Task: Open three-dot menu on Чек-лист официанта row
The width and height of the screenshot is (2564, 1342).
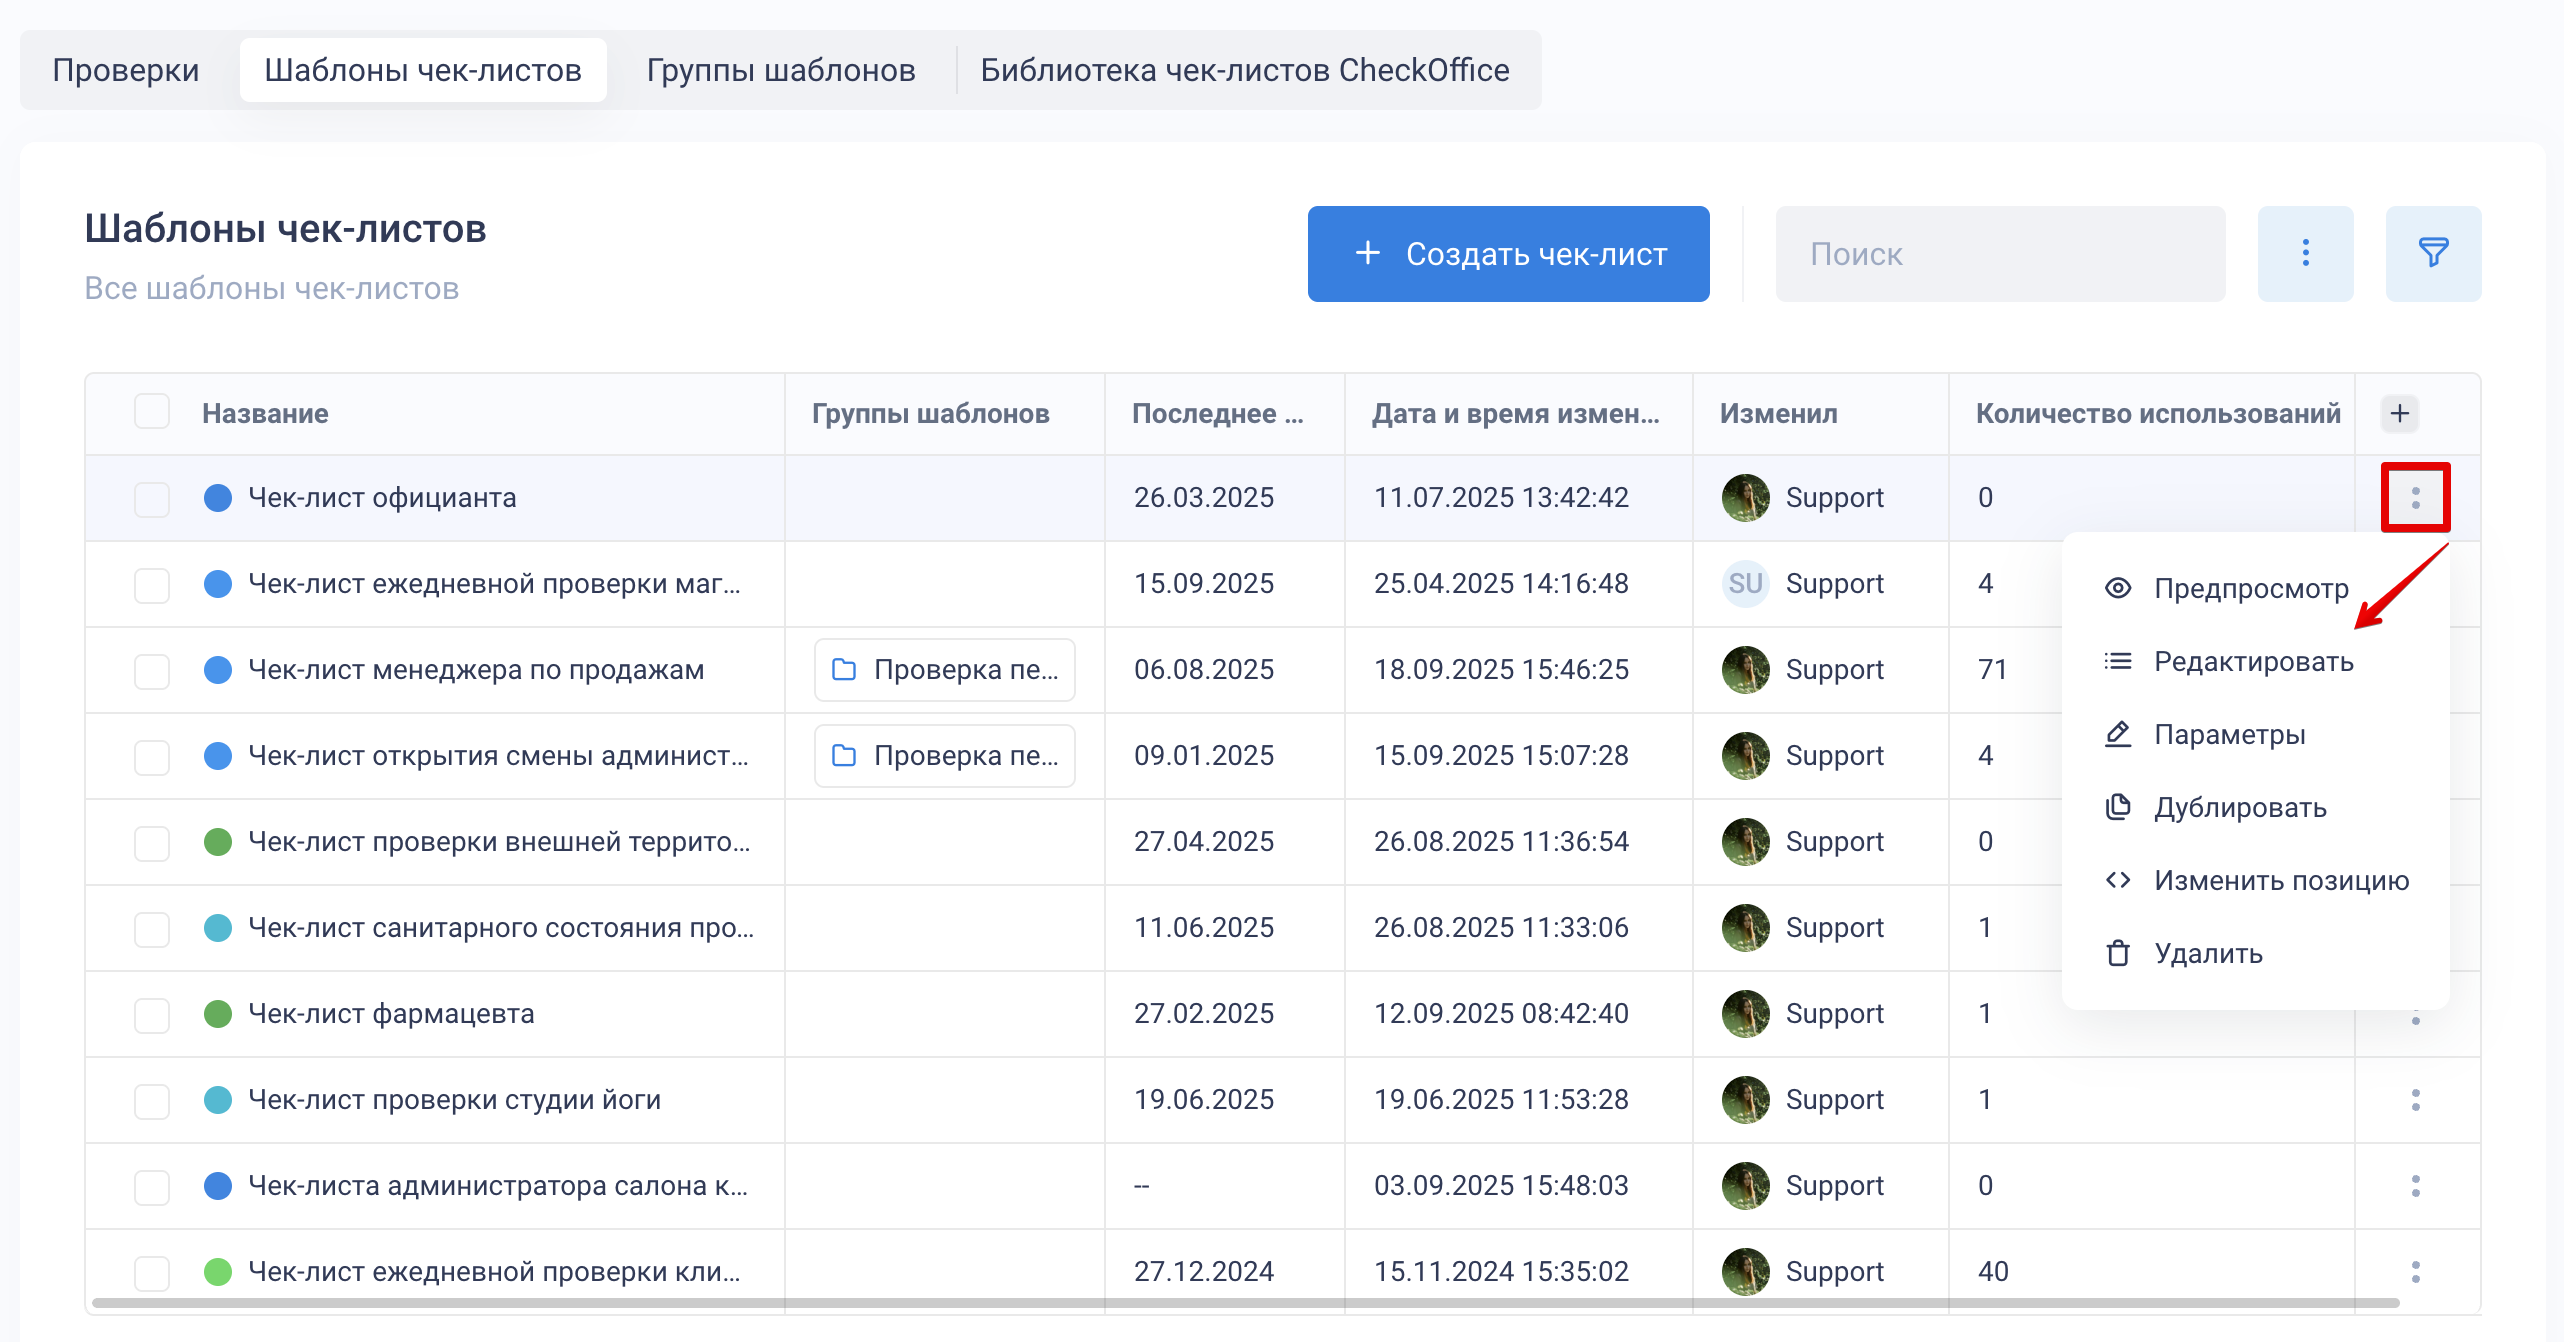Action: pos(2415,497)
